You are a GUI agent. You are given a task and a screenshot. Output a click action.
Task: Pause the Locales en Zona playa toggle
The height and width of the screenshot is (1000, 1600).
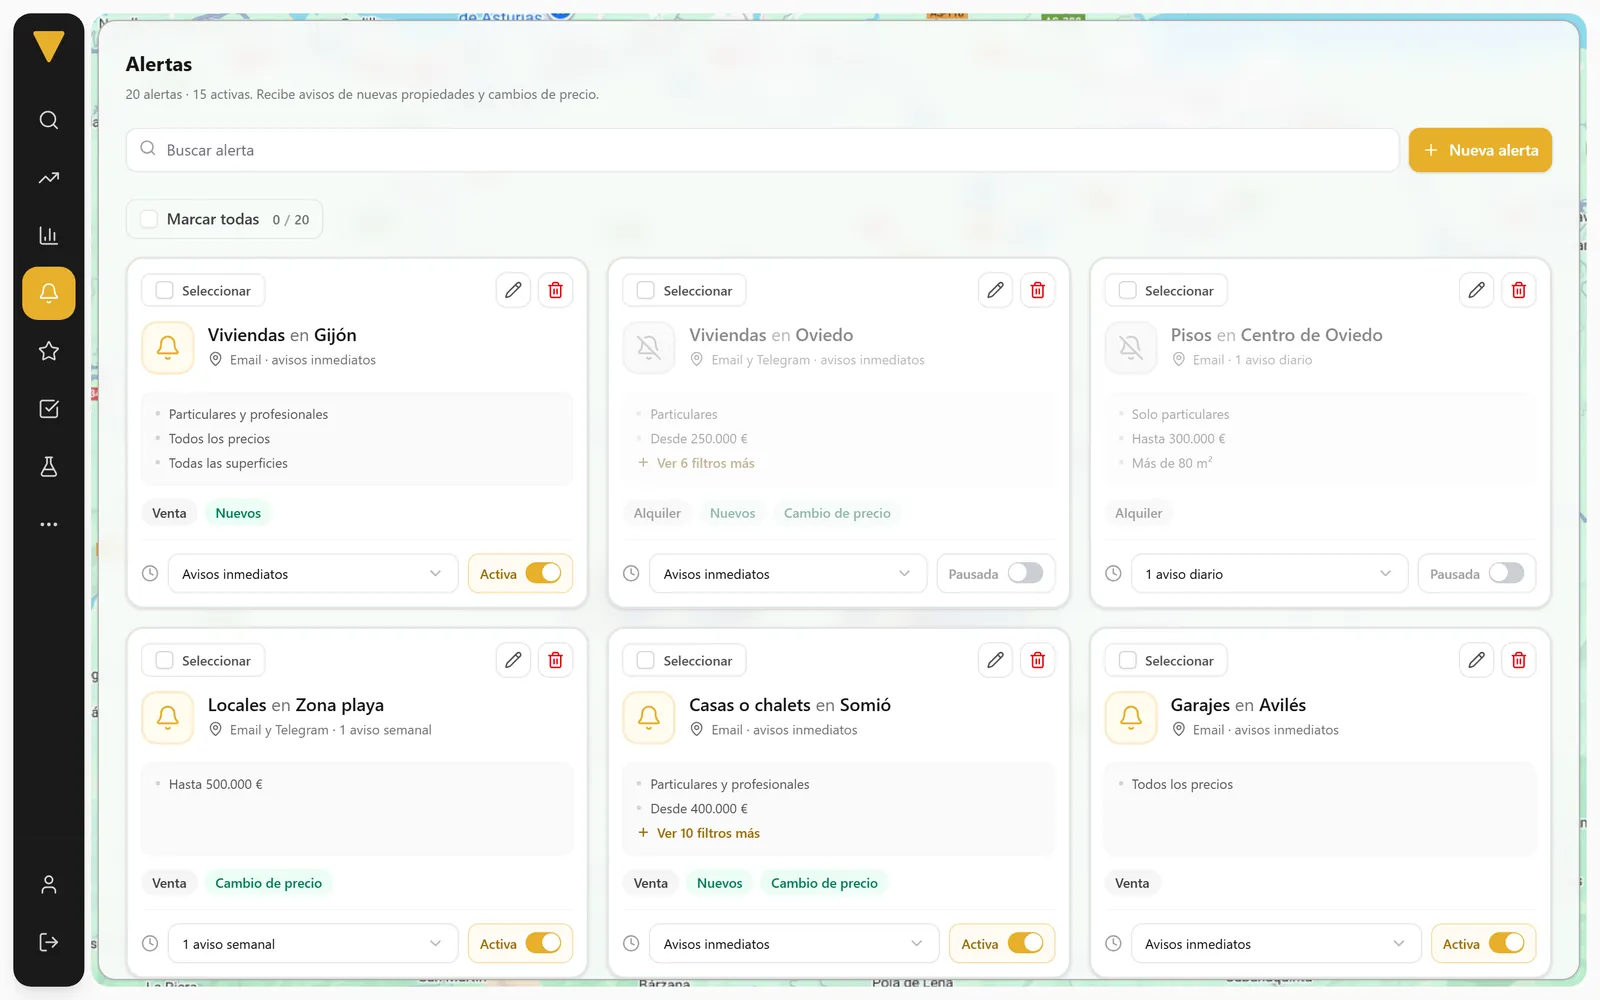544,943
